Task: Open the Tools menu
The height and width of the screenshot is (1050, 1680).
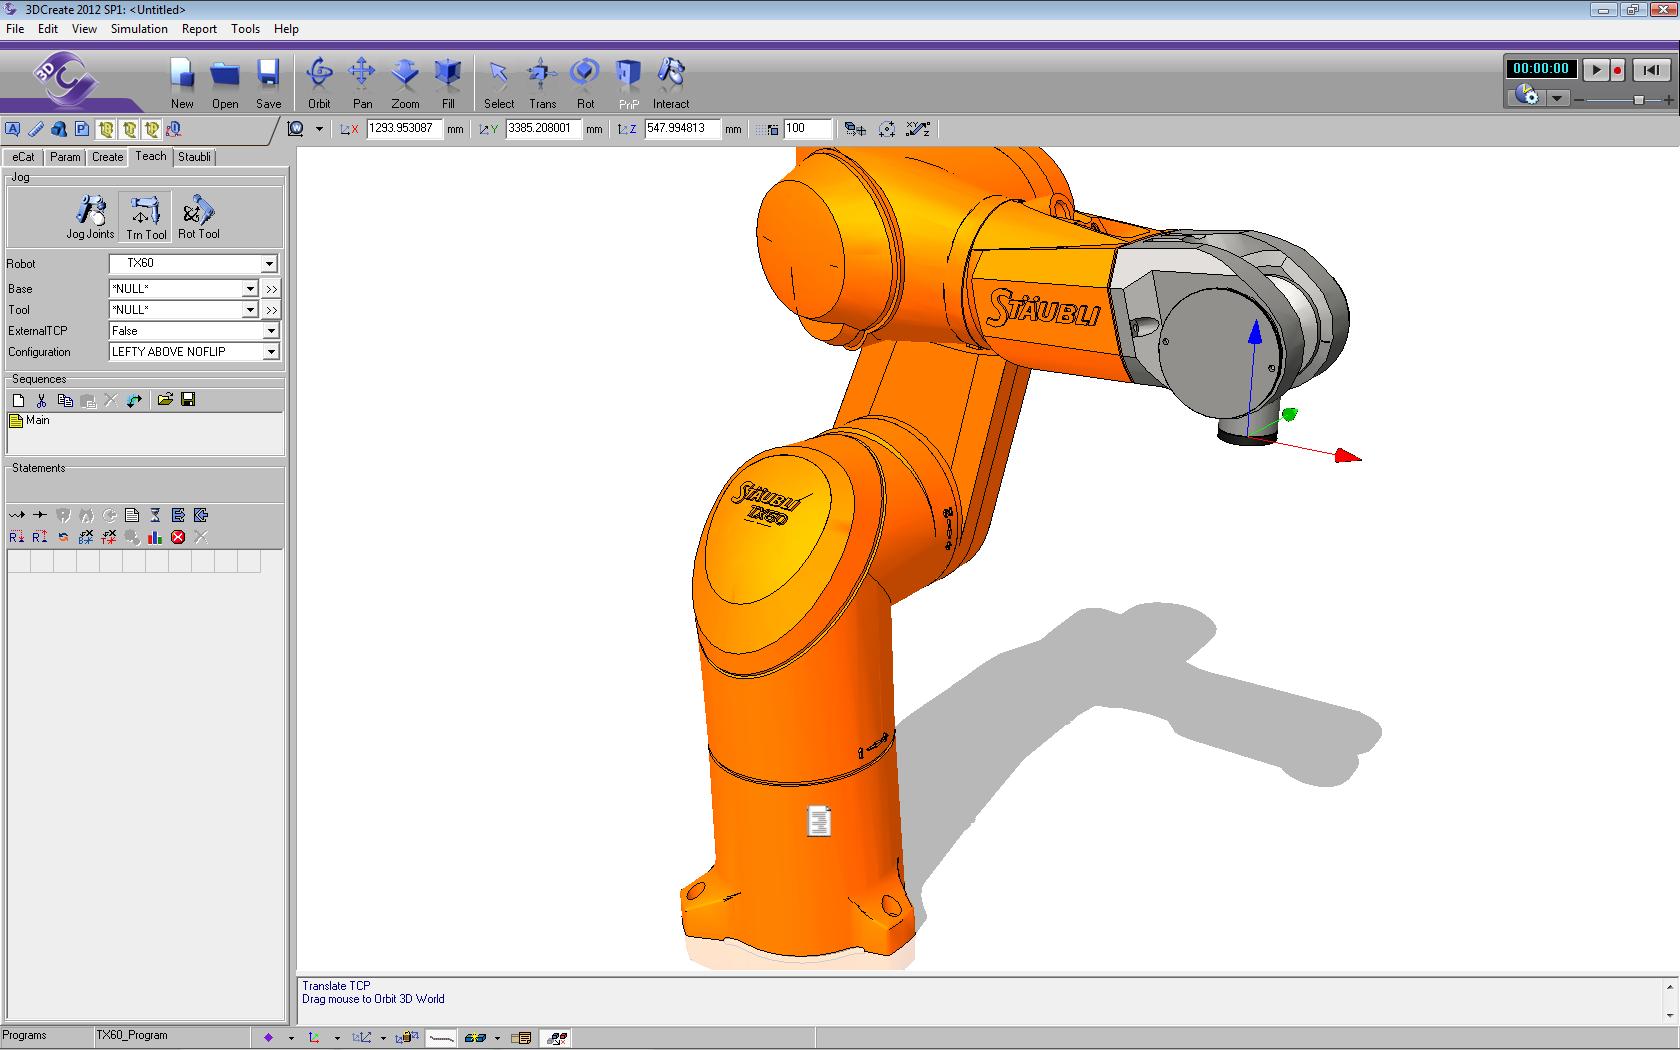Action: click(x=245, y=29)
